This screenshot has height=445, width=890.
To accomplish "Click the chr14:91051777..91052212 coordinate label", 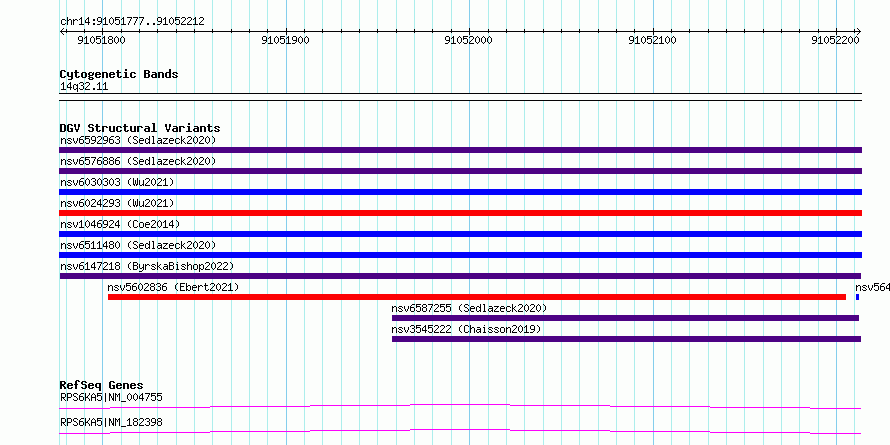I will (132, 22).
